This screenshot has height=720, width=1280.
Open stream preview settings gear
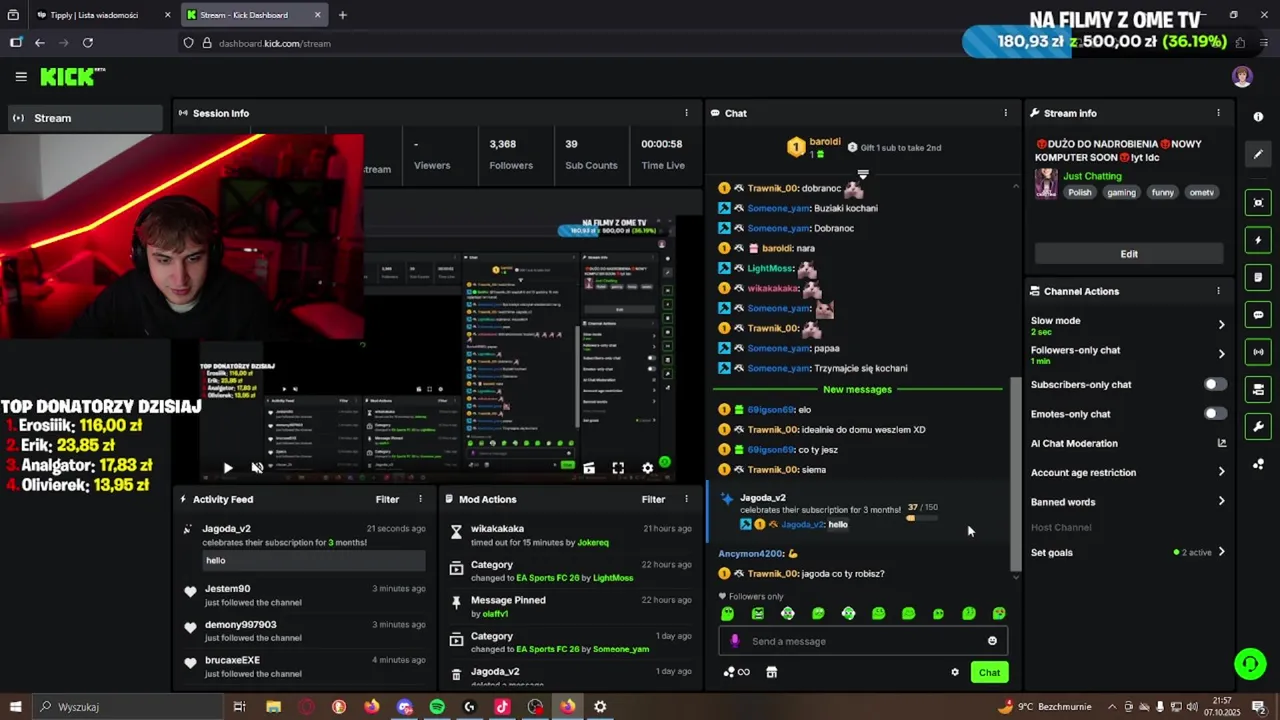point(647,467)
